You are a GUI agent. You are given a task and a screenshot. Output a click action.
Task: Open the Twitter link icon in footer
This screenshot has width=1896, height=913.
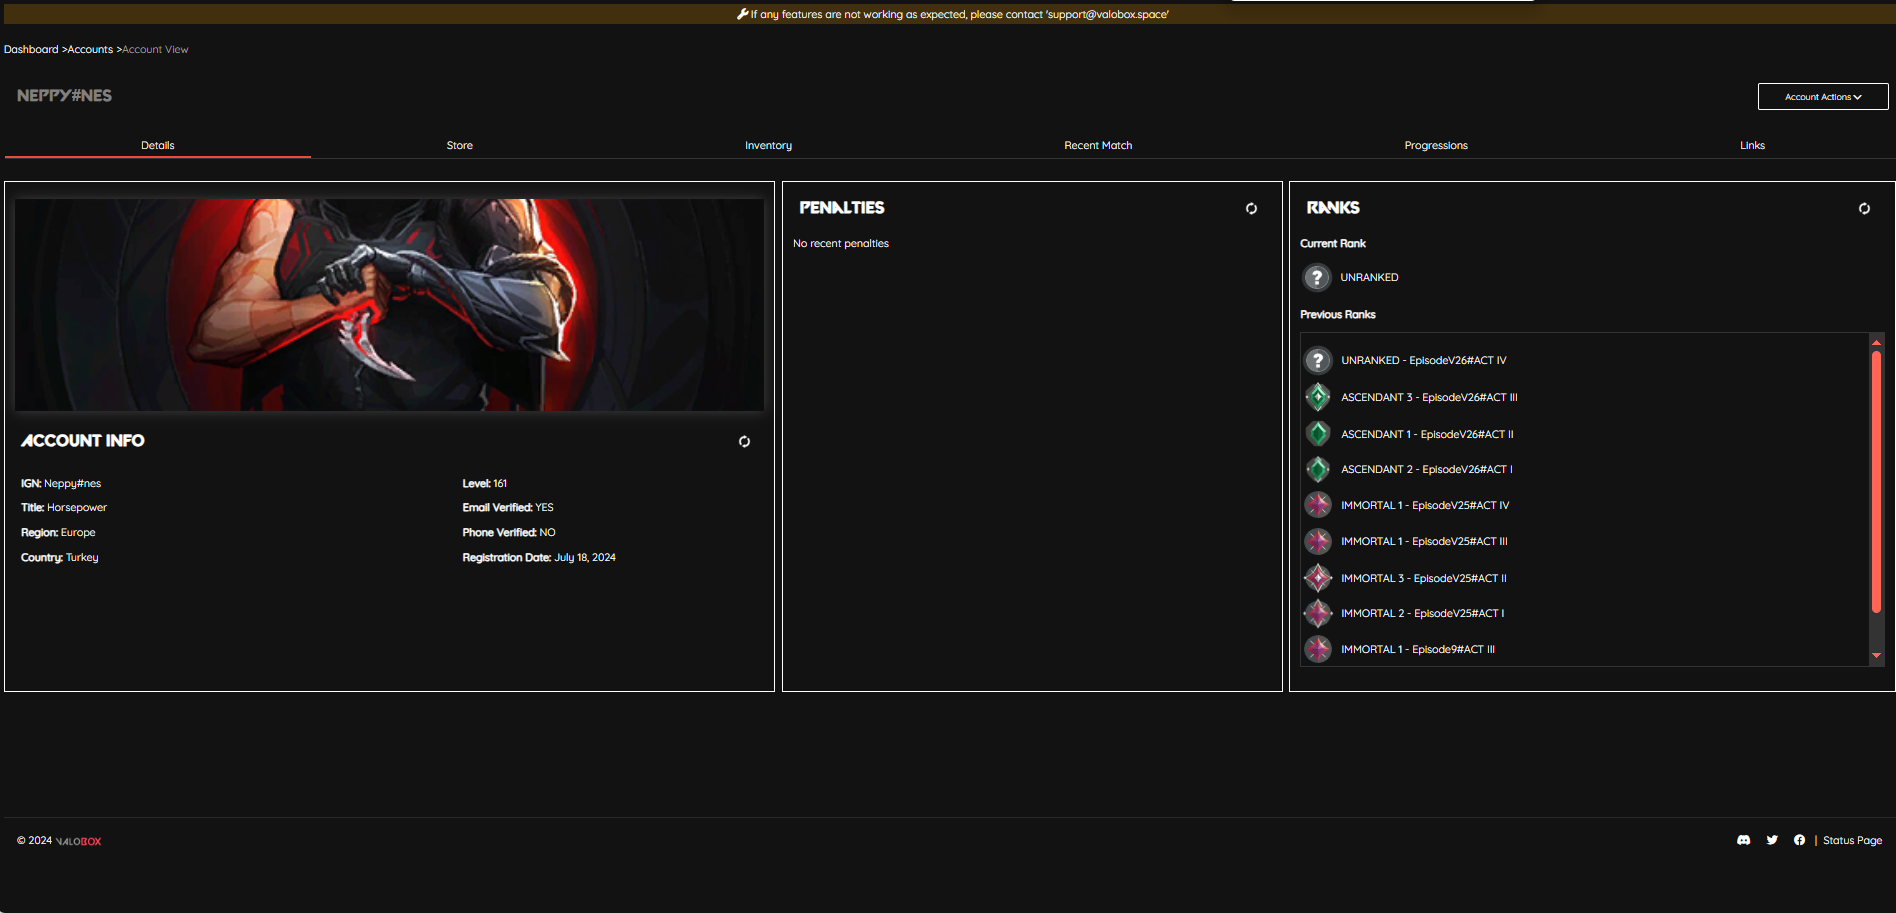point(1772,840)
